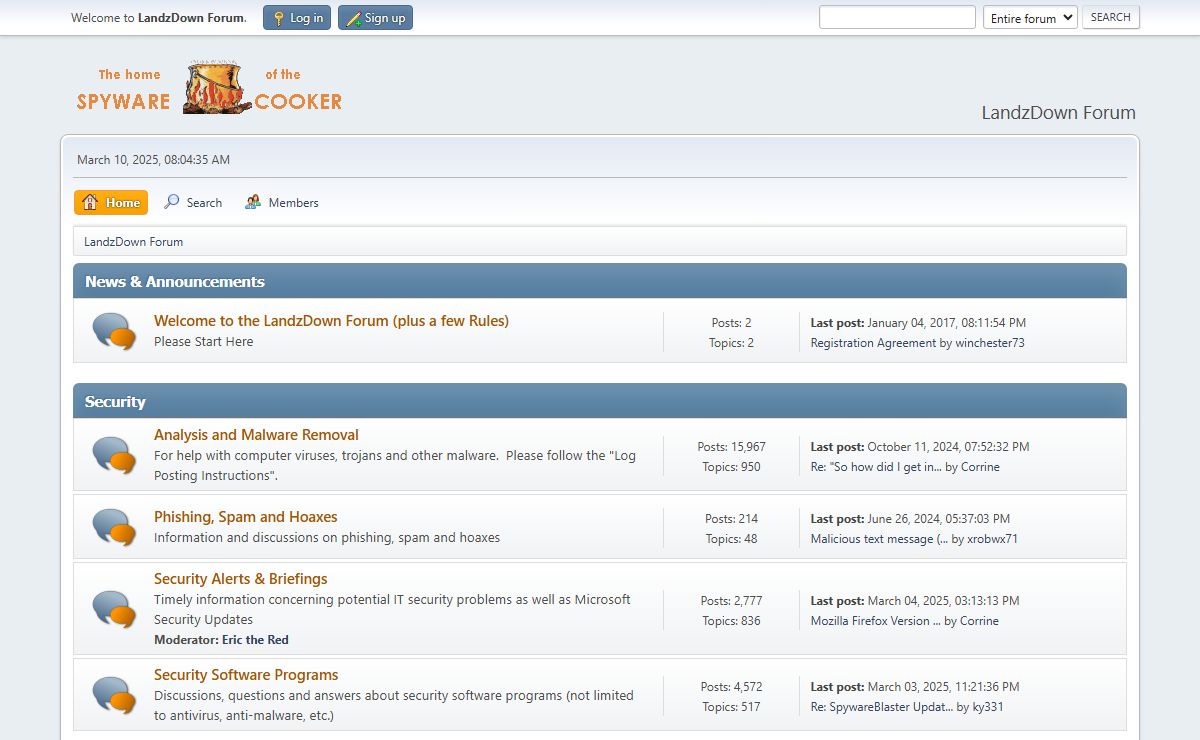The image size is (1200, 740).
Task: View the xrobwx71 member profile
Action: pos(993,539)
